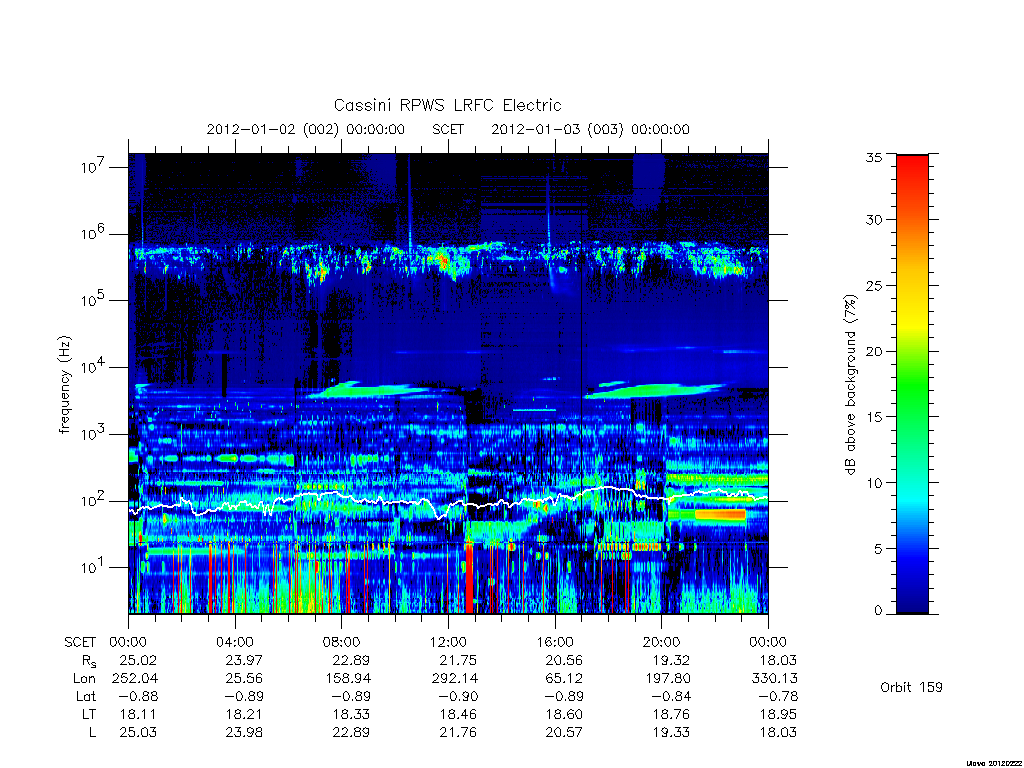Click the 10^1 frequency tick label

pos(93,568)
